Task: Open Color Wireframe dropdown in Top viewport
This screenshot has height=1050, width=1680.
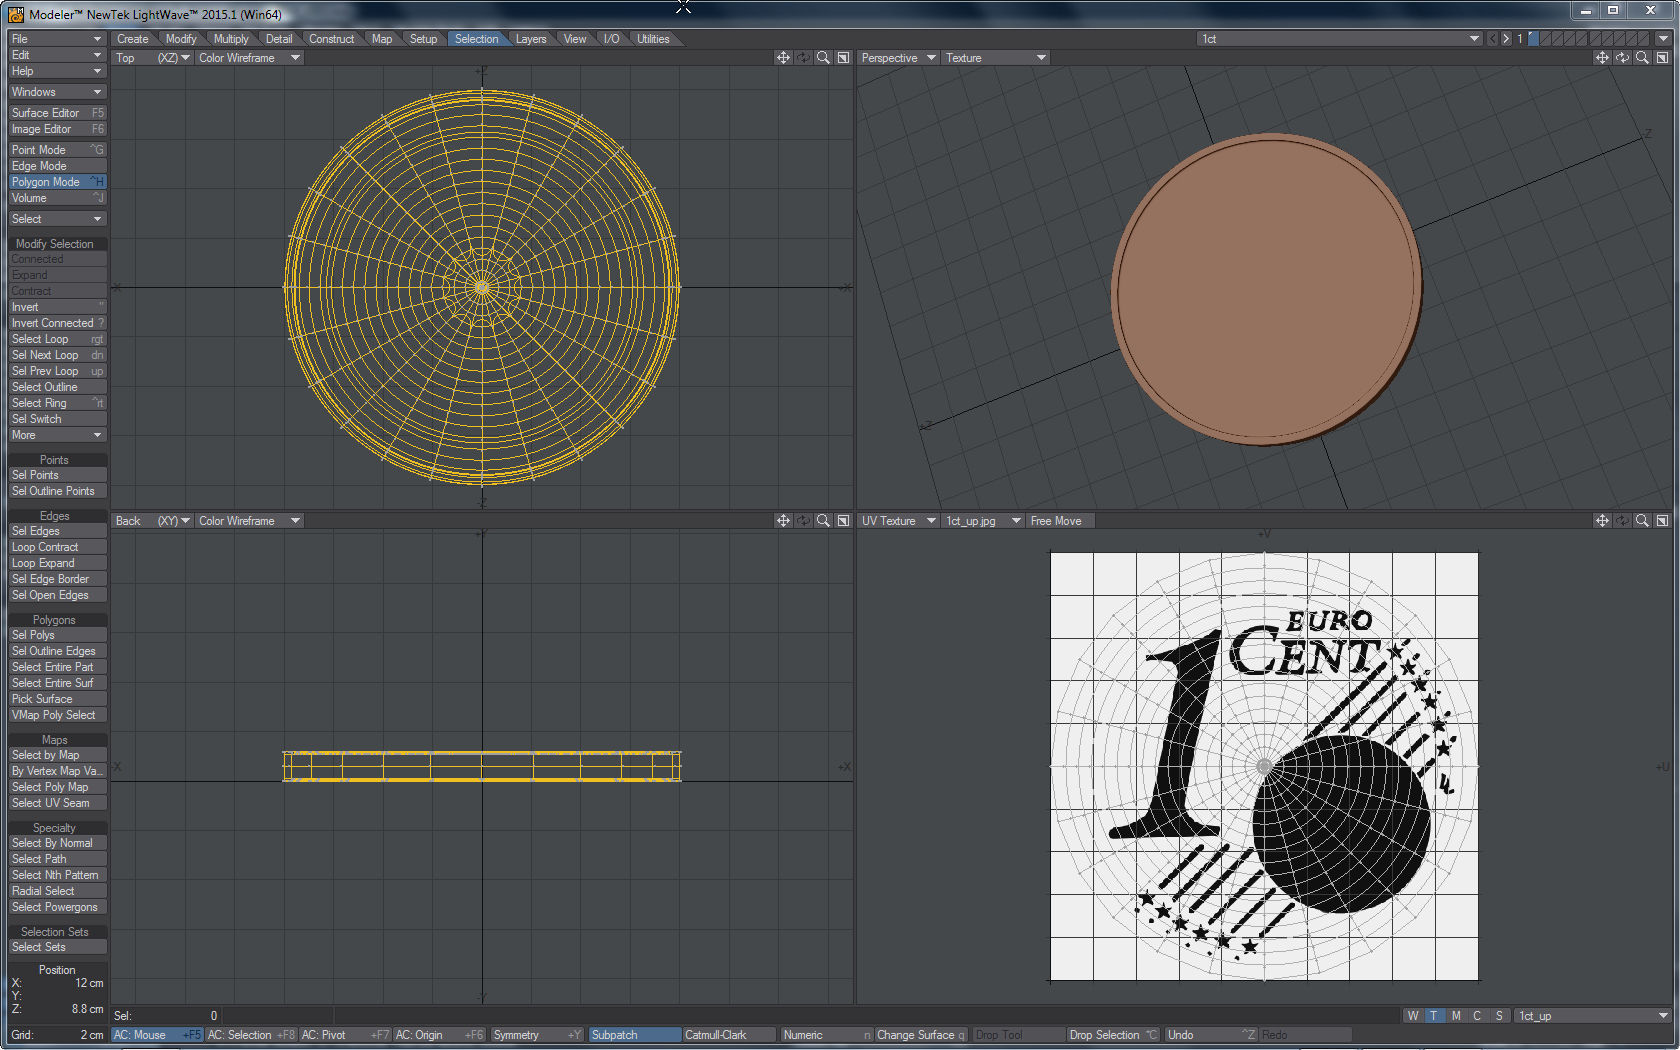Action: point(249,58)
